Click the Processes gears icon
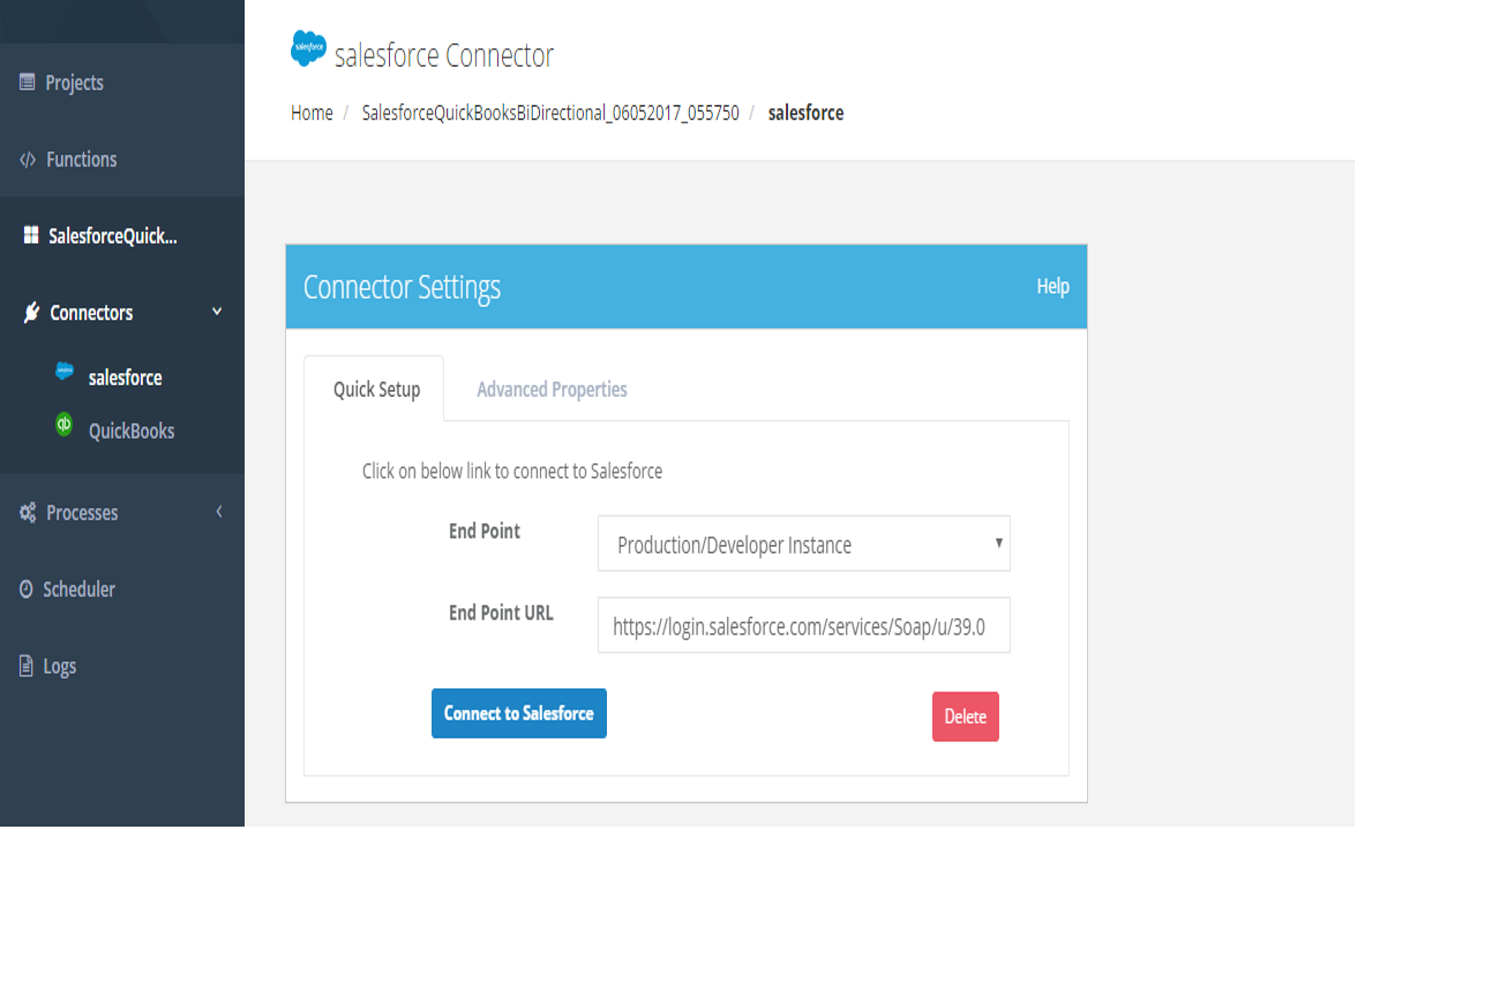The width and height of the screenshot is (1500, 1000). 28,512
